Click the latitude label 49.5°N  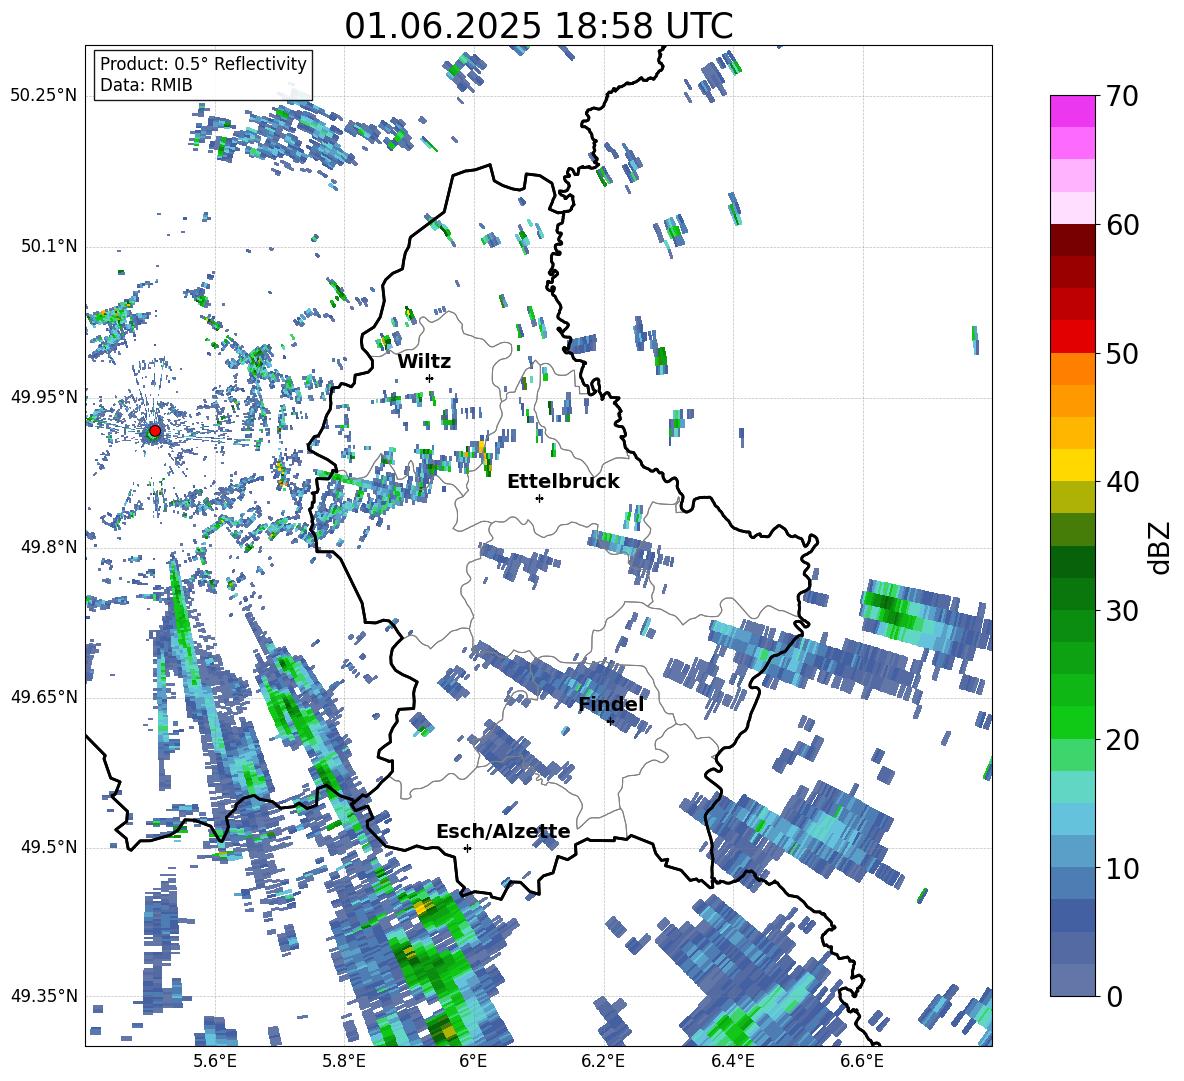[x=49, y=847]
